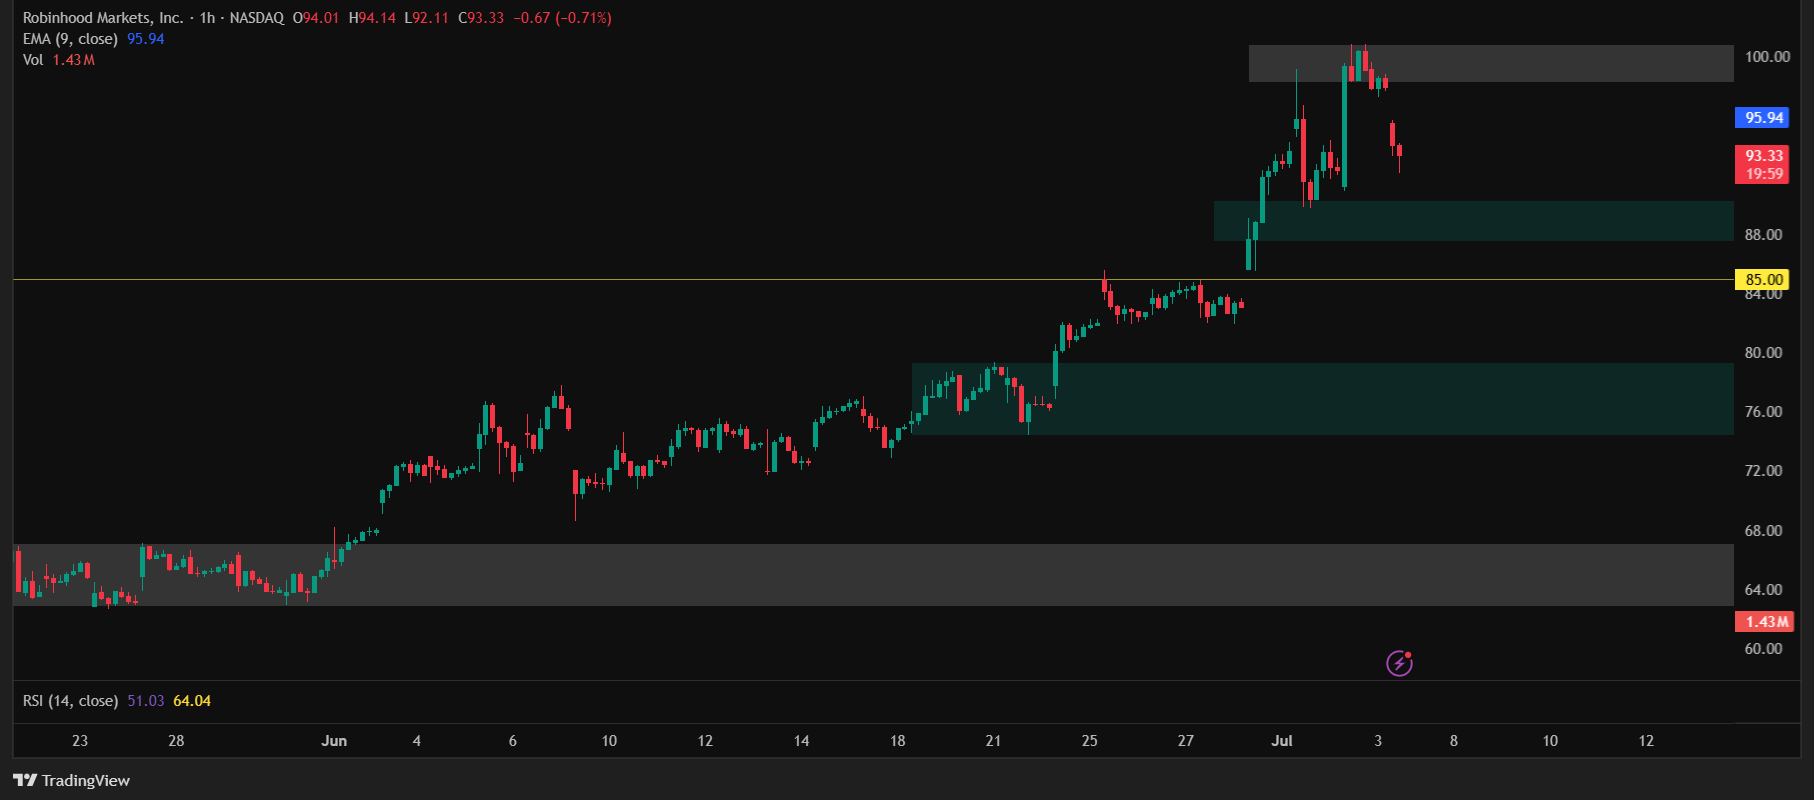Click the 100.00 price scale value
The width and height of the screenshot is (1814, 800).
pyautogui.click(x=1767, y=57)
